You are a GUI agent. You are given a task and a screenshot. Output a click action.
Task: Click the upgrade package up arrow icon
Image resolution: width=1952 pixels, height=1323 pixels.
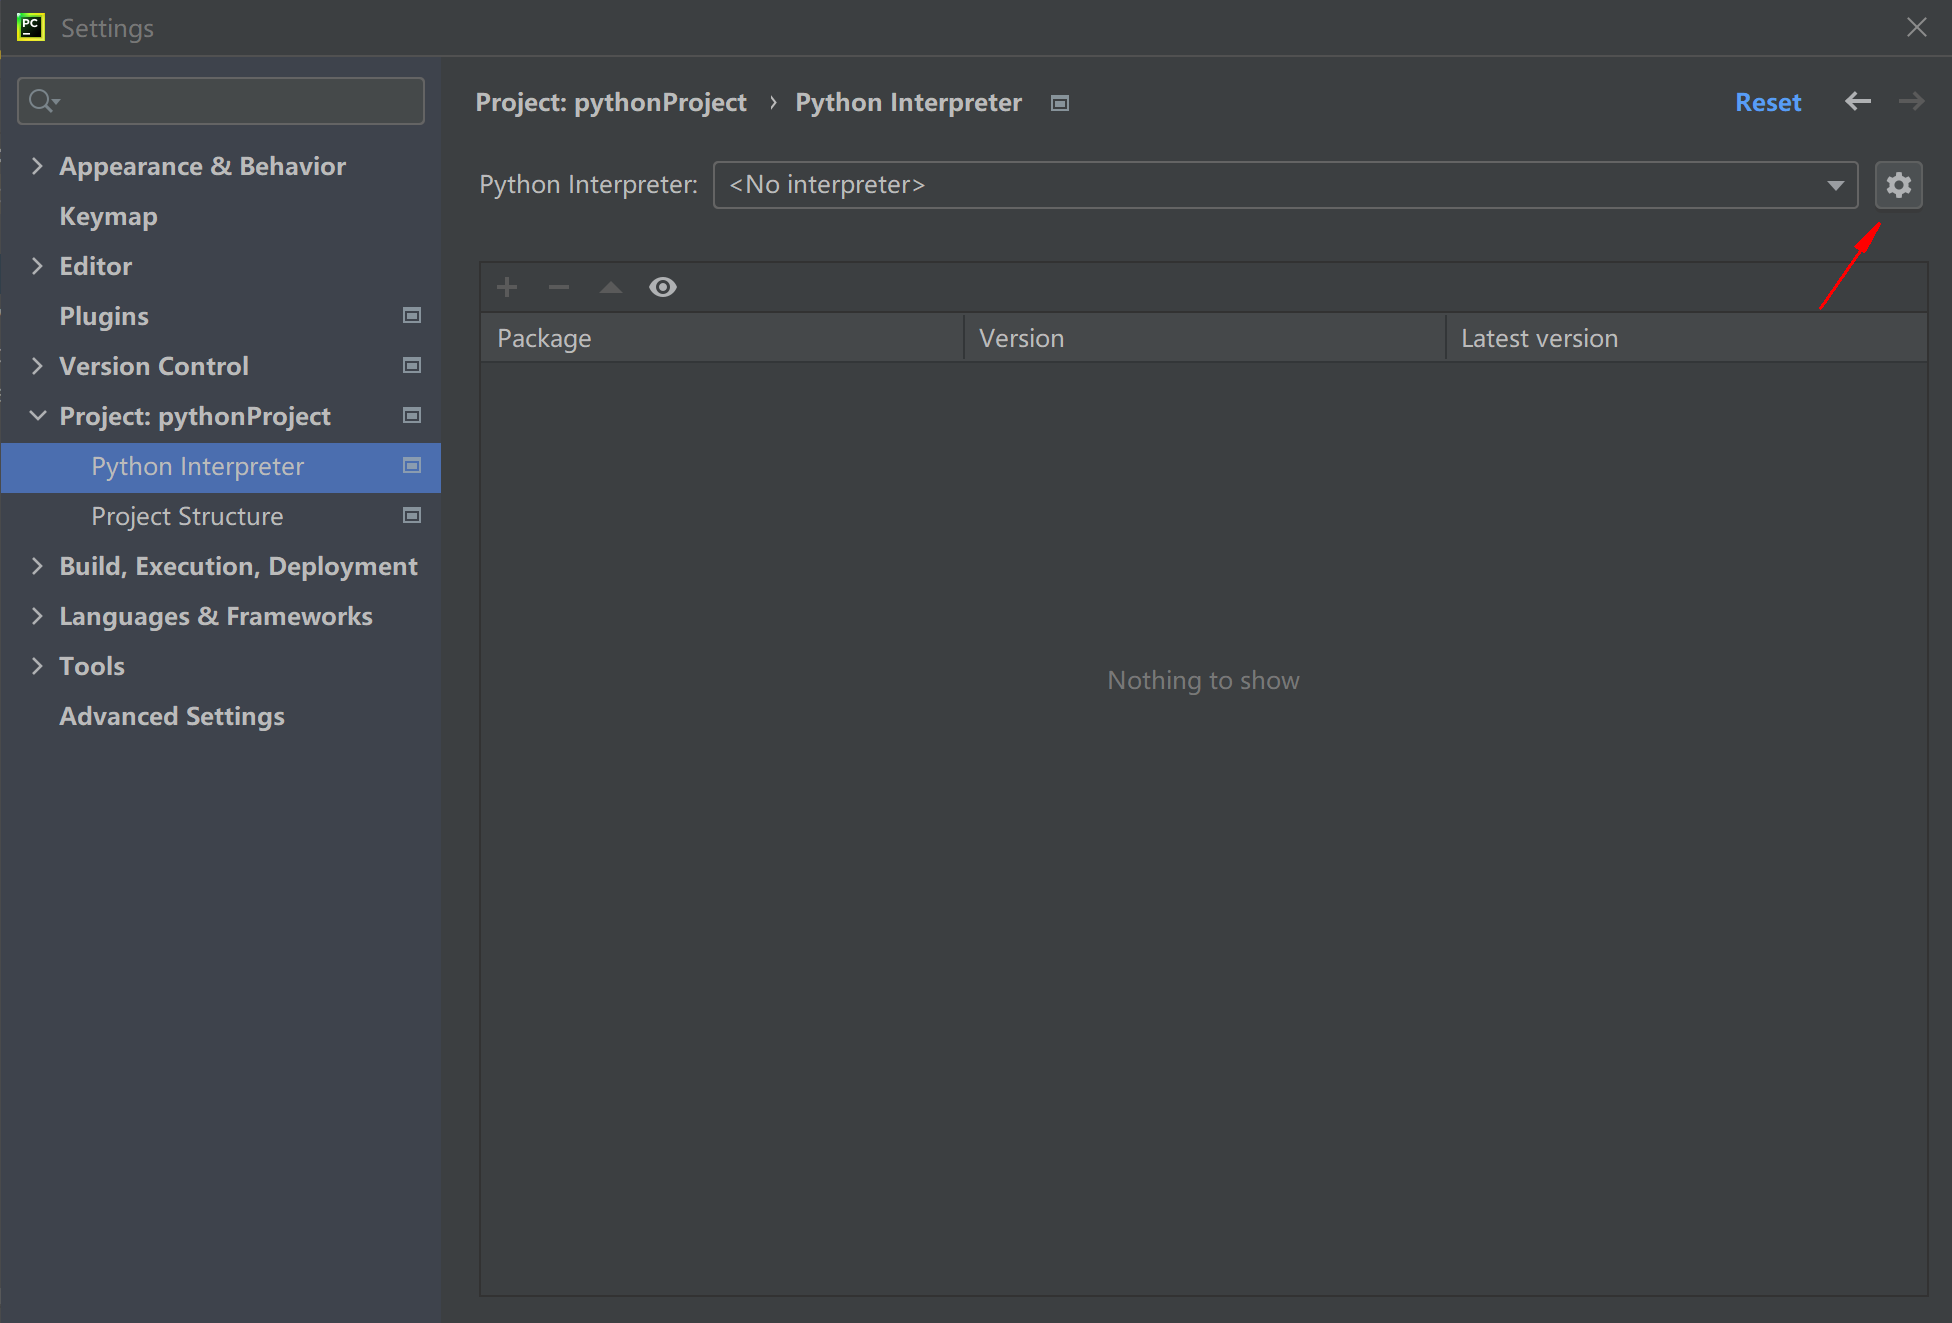click(611, 288)
